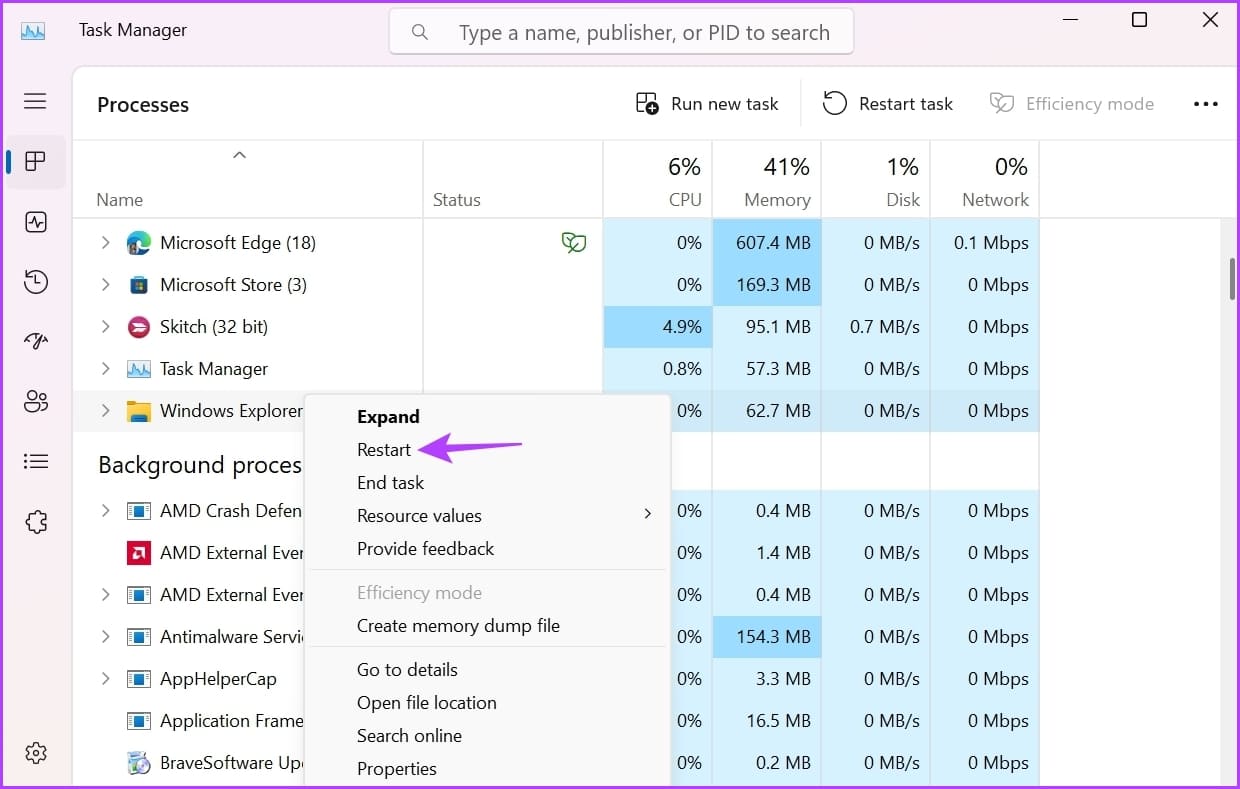The image size is (1240, 789).
Task: Click the search magnifier icon
Action: [420, 33]
